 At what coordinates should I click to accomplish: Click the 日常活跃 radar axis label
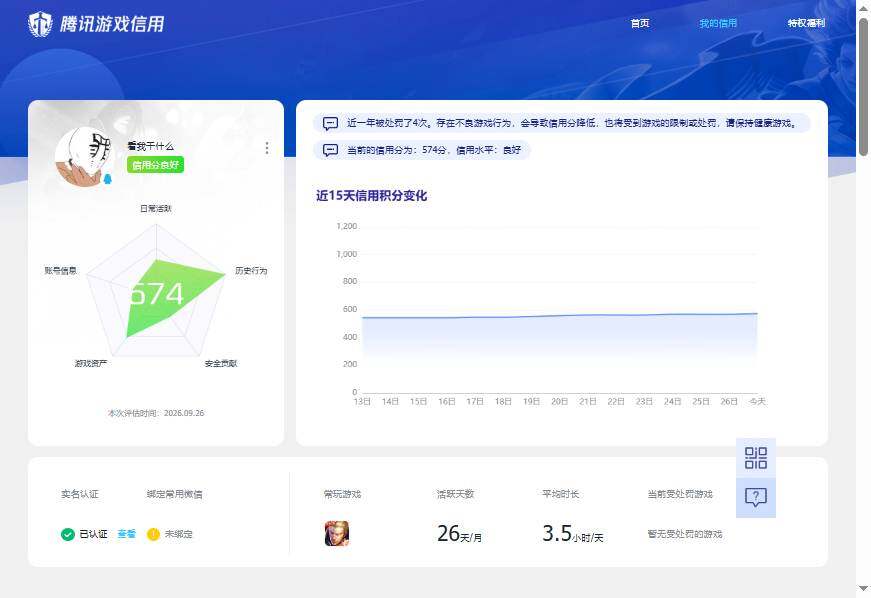point(156,209)
